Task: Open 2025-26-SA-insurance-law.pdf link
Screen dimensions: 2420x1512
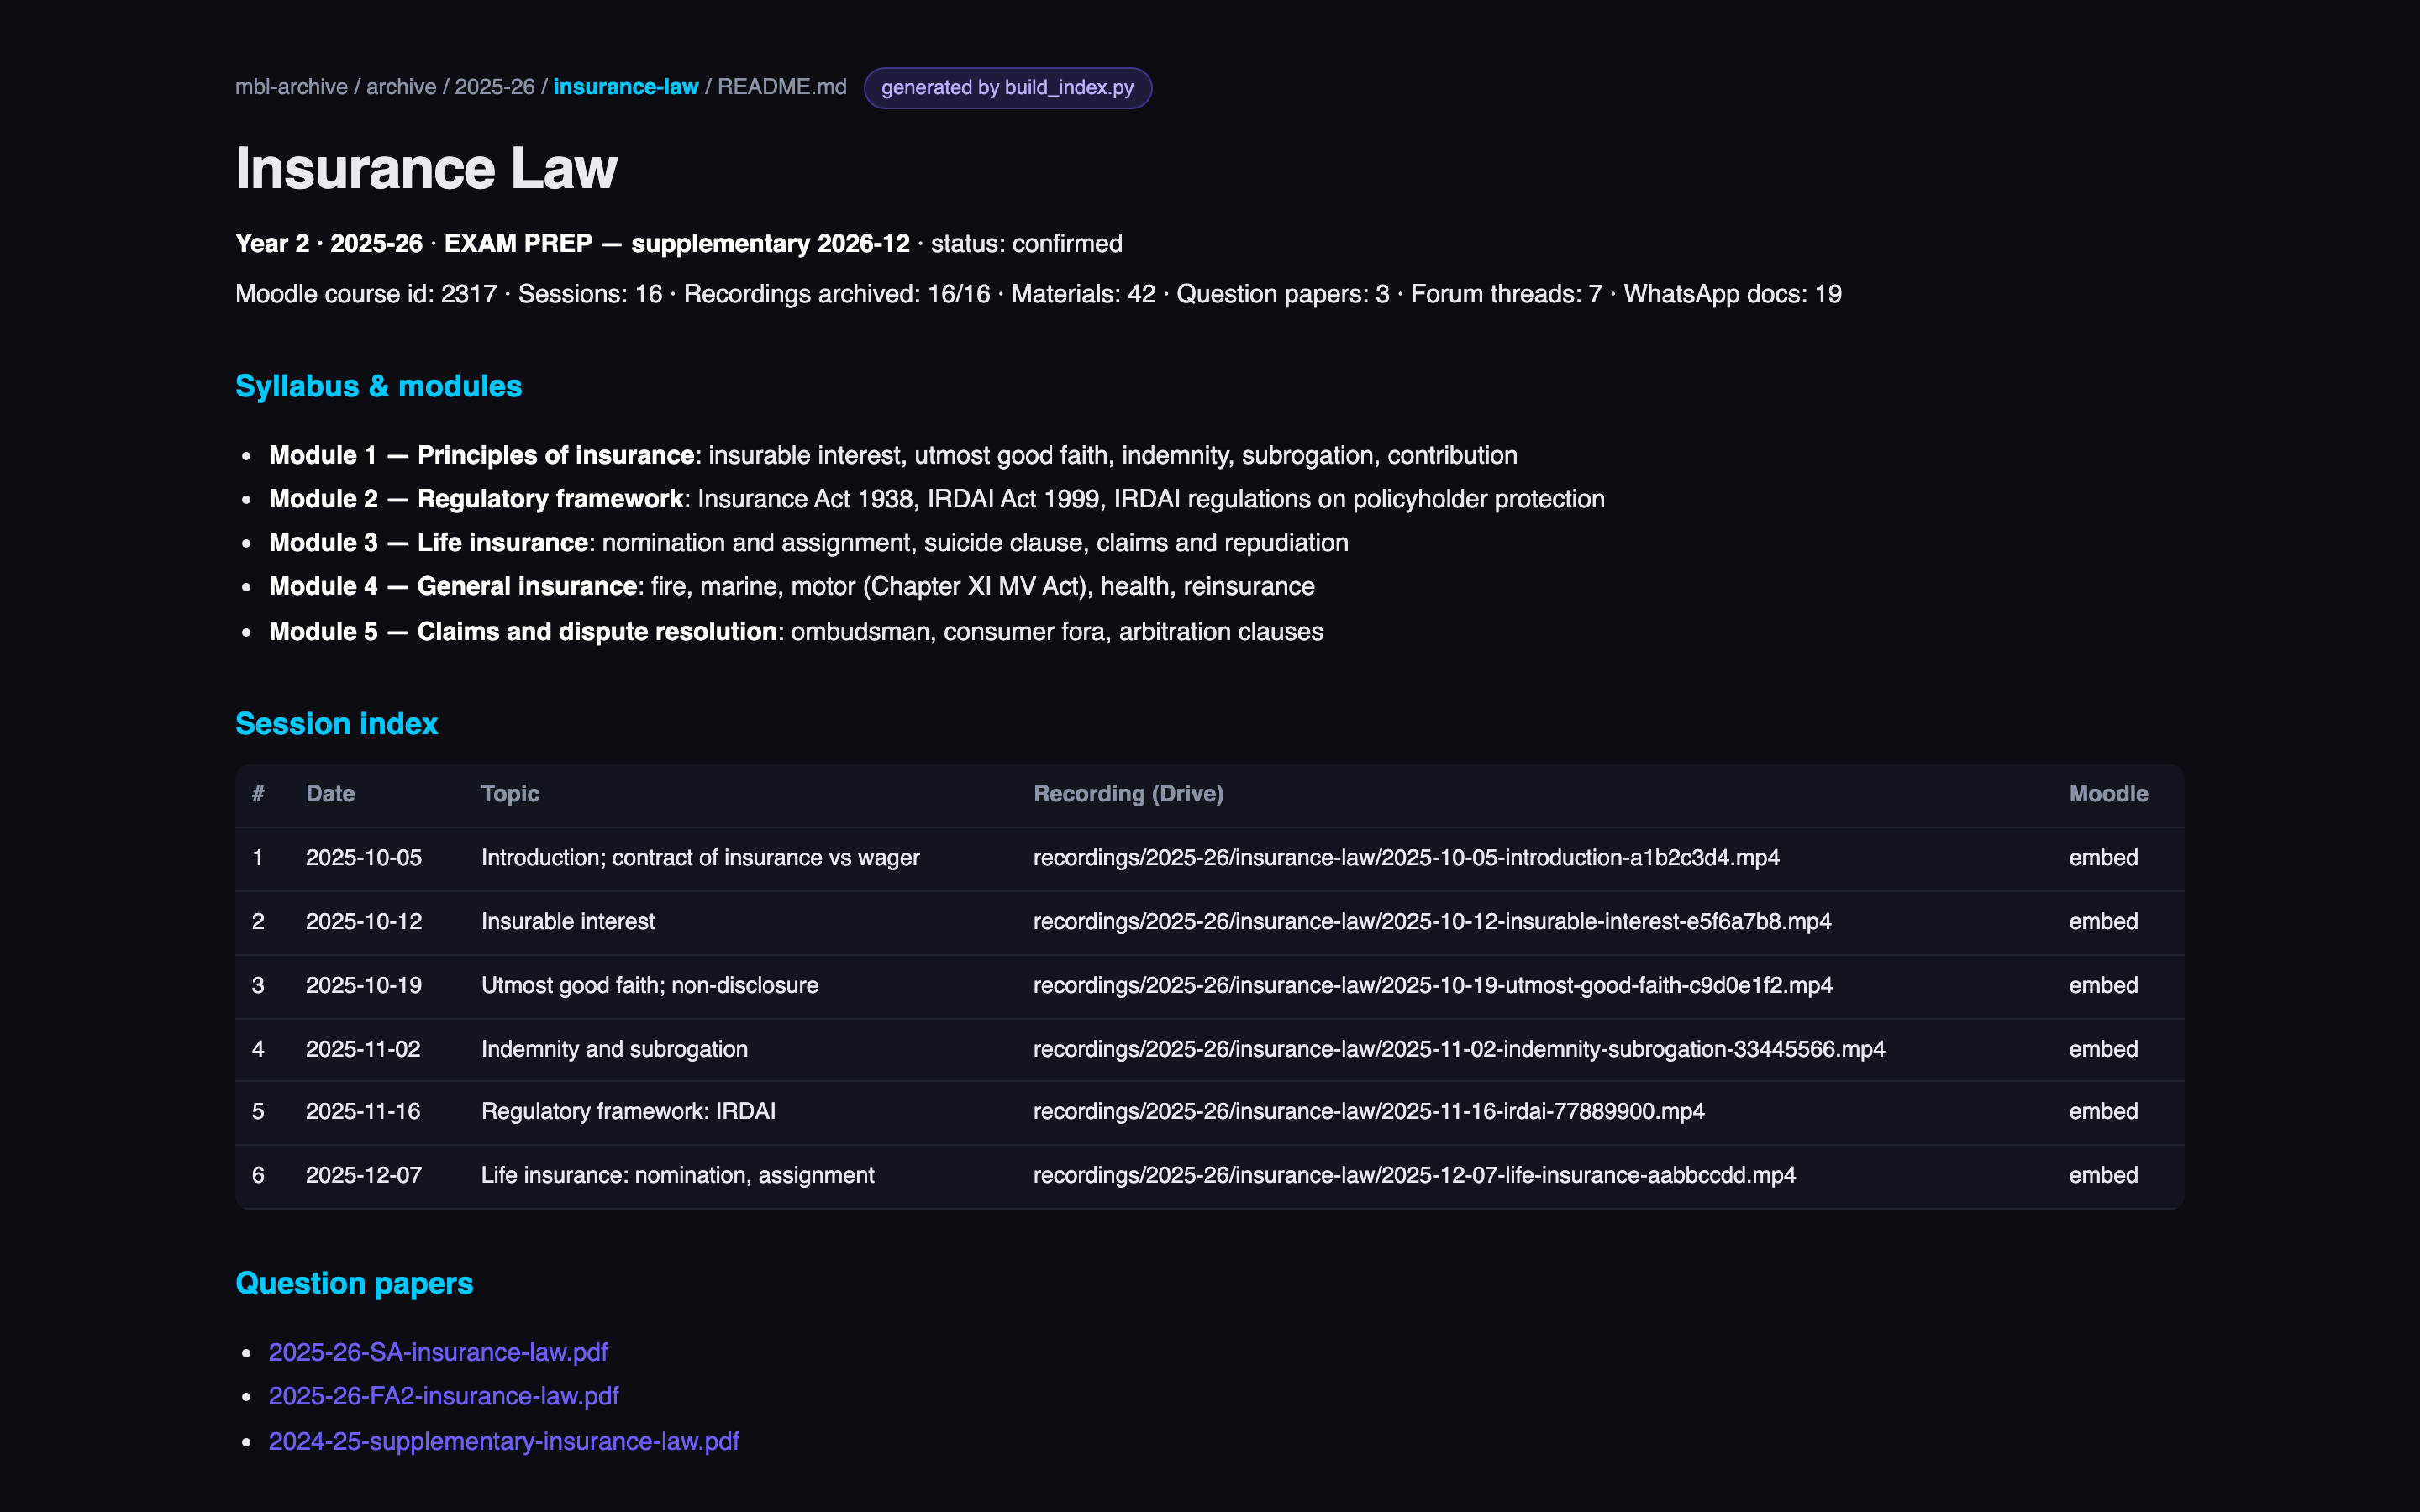Action: point(438,1352)
